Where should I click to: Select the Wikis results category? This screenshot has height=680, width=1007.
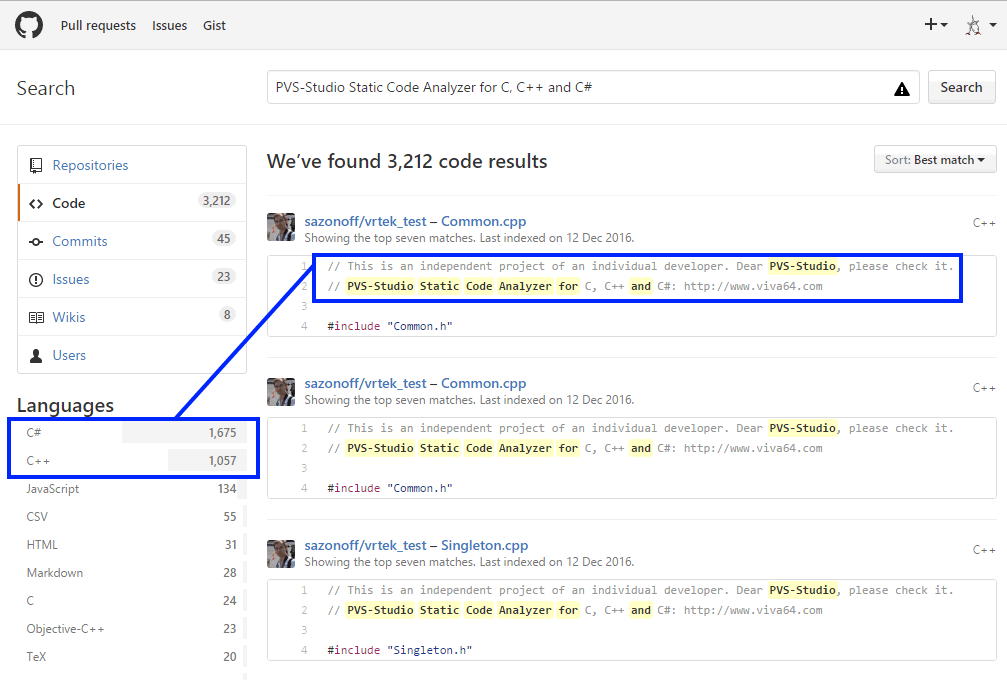[132, 317]
